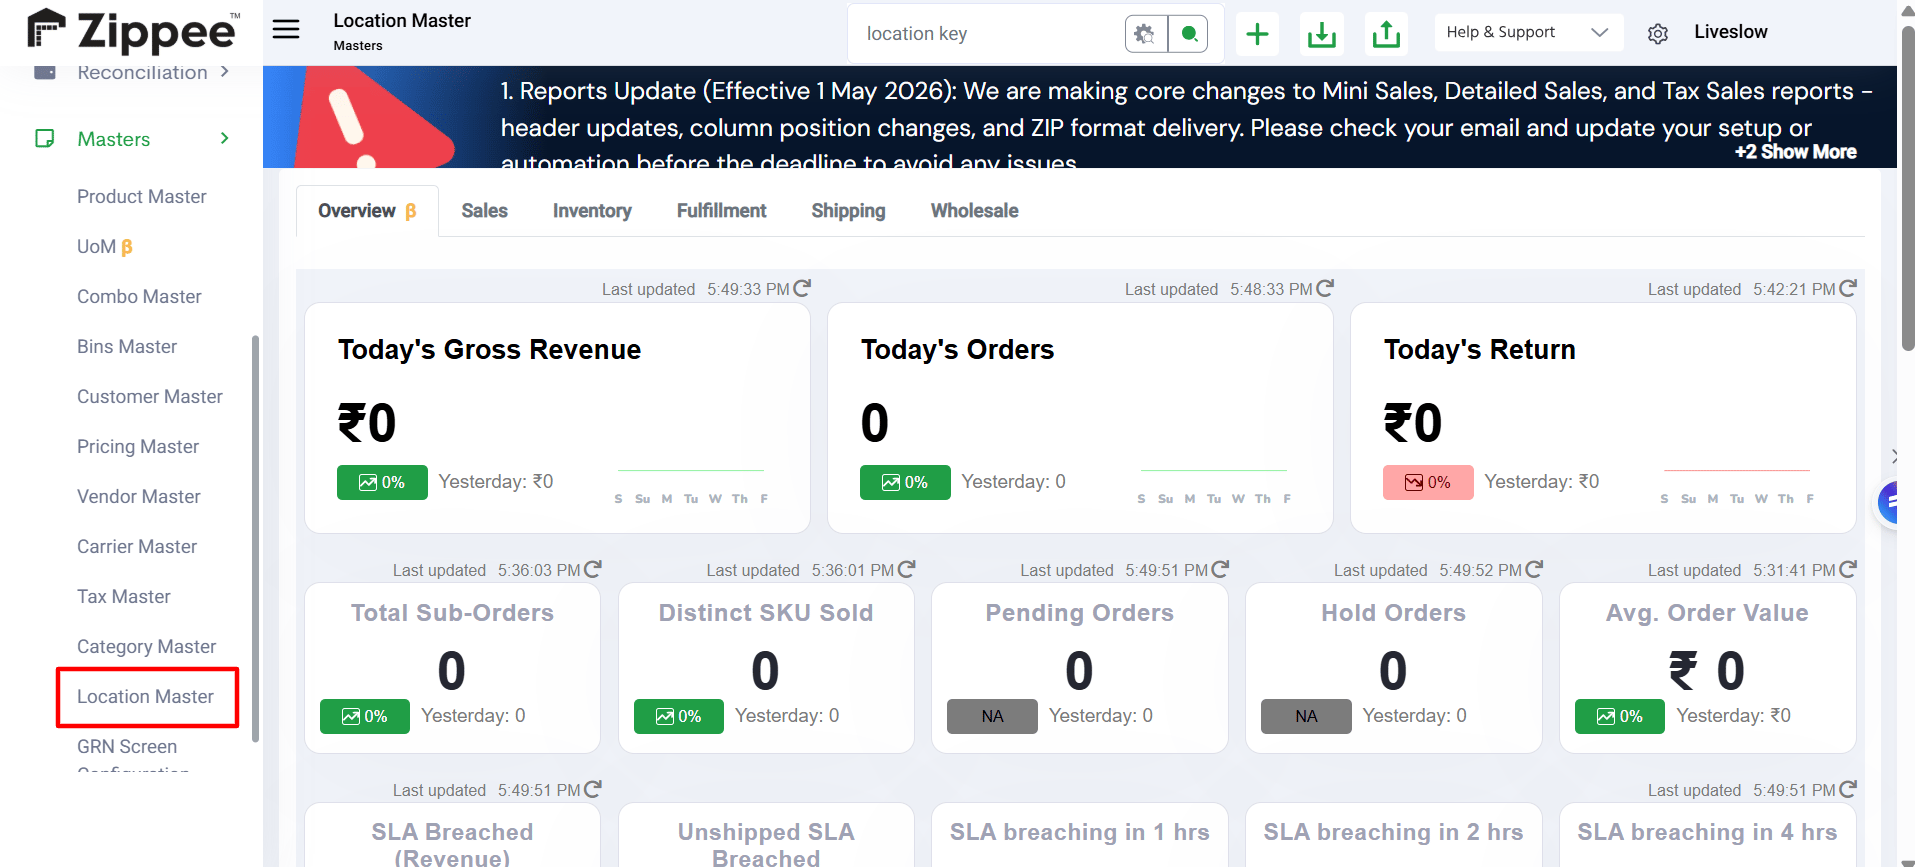The image size is (1915, 867).
Task: Open Combo Master in sidebar
Action: [x=139, y=297]
